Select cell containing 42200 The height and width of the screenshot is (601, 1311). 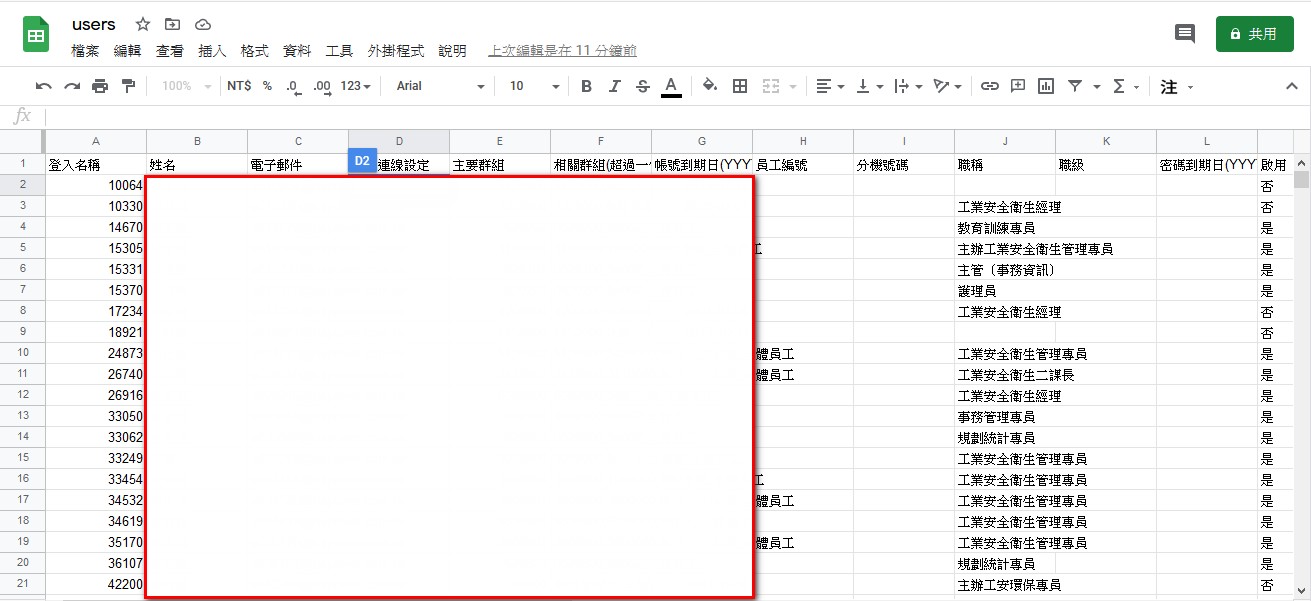(96, 584)
